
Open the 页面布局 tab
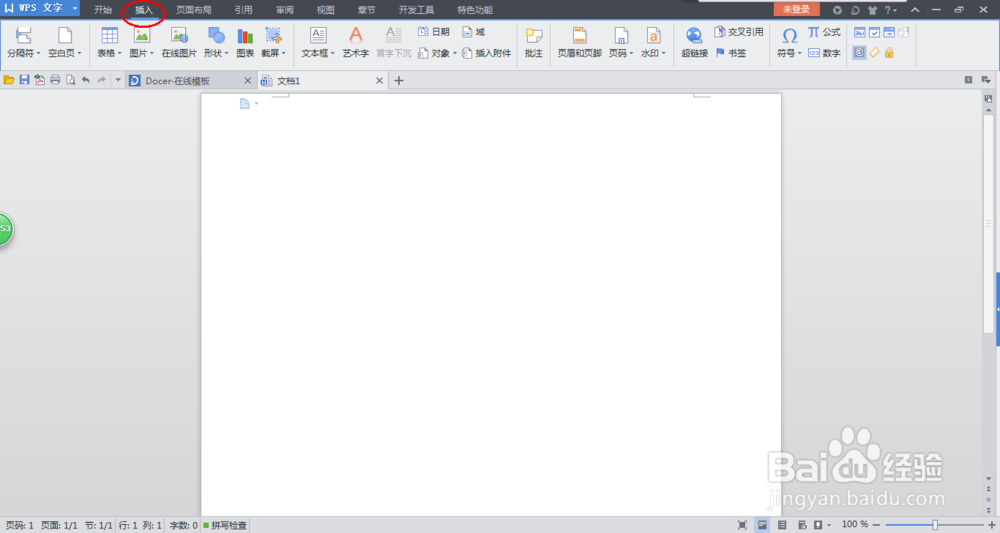(194, 10)
